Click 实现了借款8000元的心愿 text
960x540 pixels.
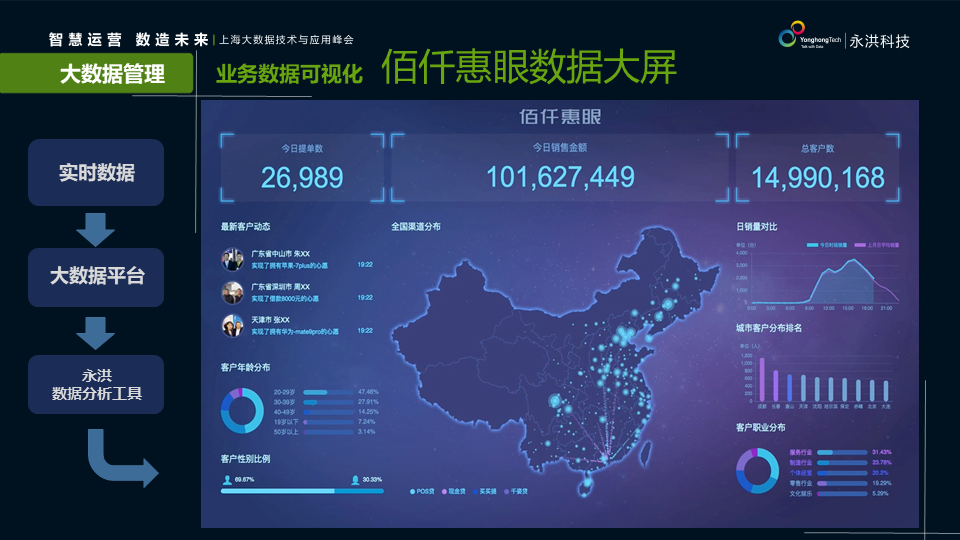click(x=285, y=299)
